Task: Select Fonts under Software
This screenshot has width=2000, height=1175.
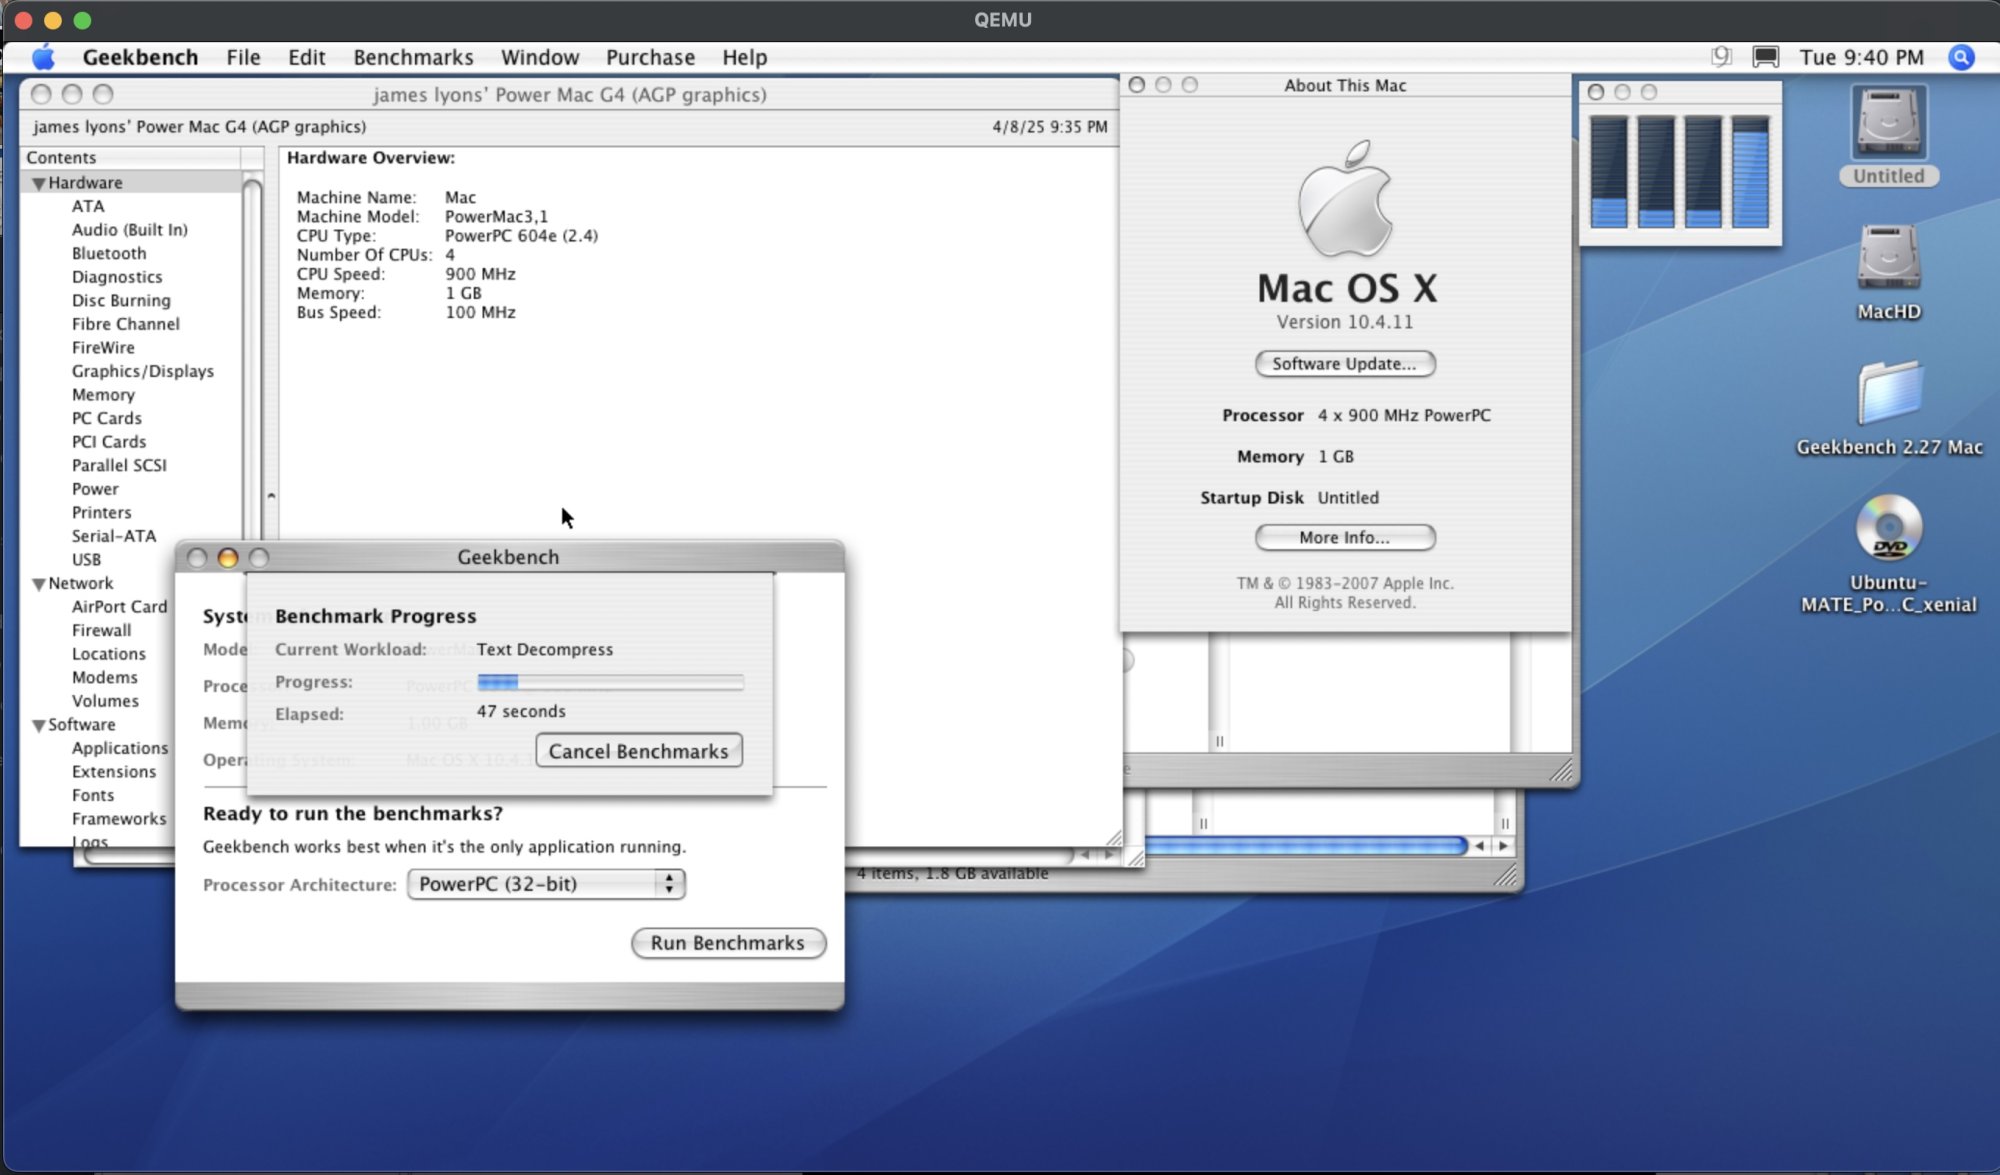Action: (93, 796)
